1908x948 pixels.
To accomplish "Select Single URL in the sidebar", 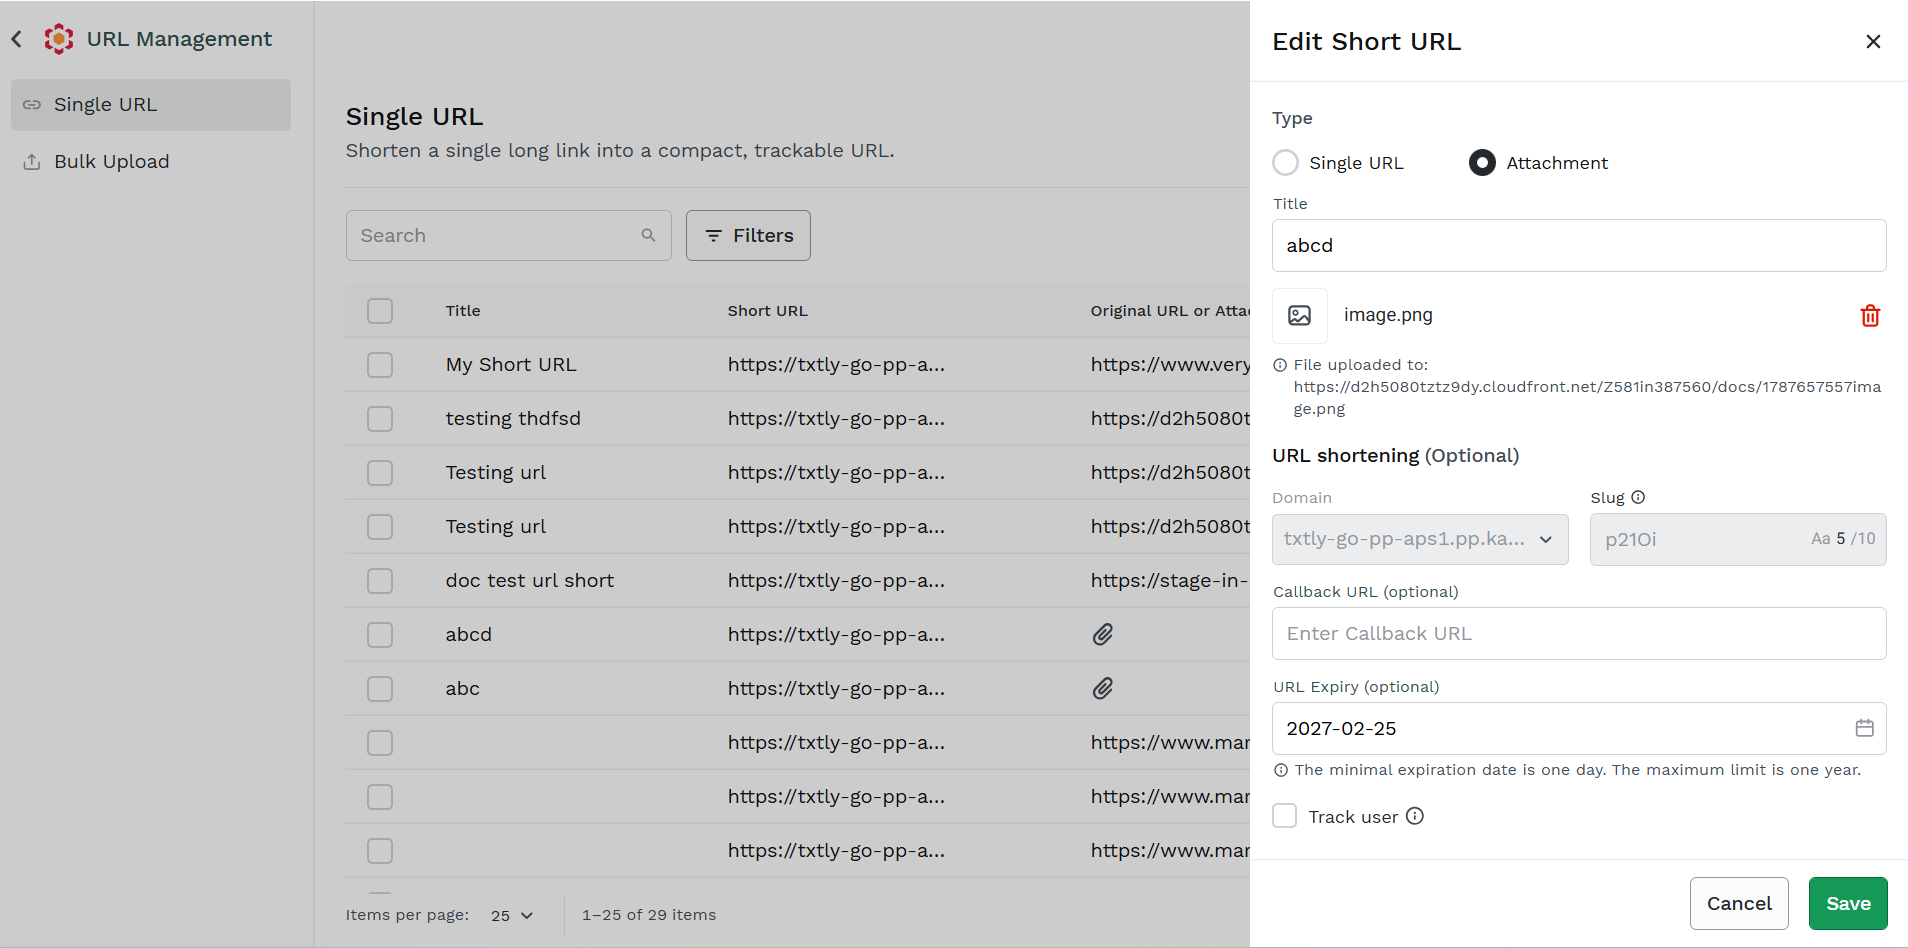I will click(x=151, y=105).
